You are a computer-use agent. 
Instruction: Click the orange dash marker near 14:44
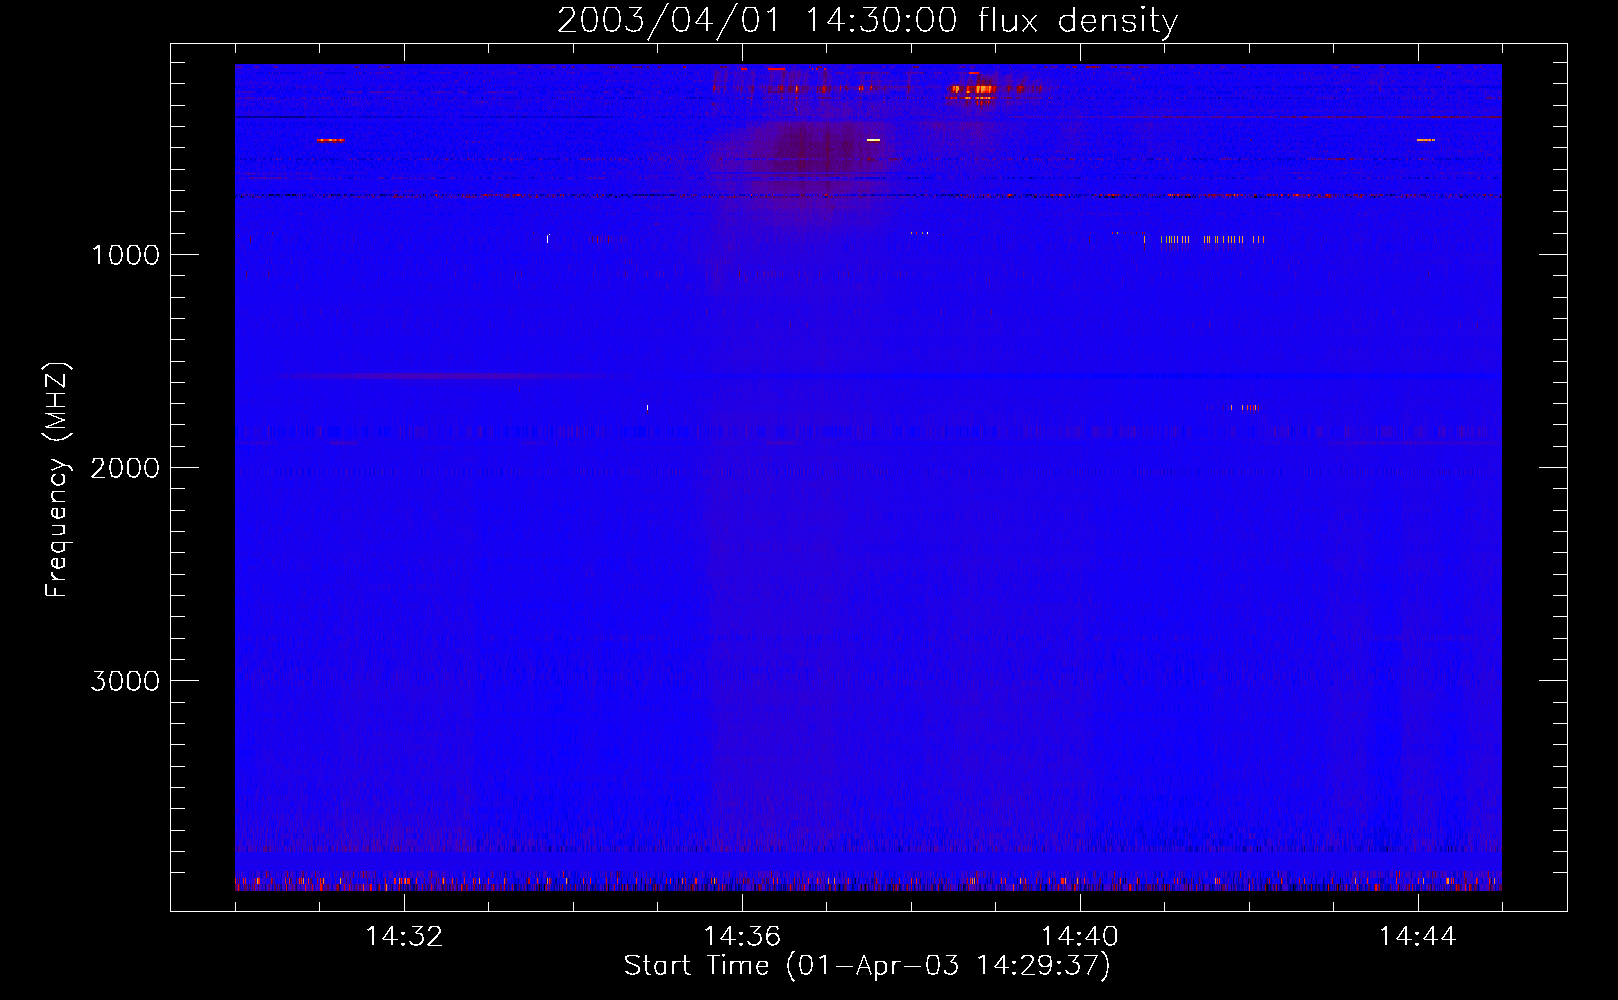pos(1426,140)
